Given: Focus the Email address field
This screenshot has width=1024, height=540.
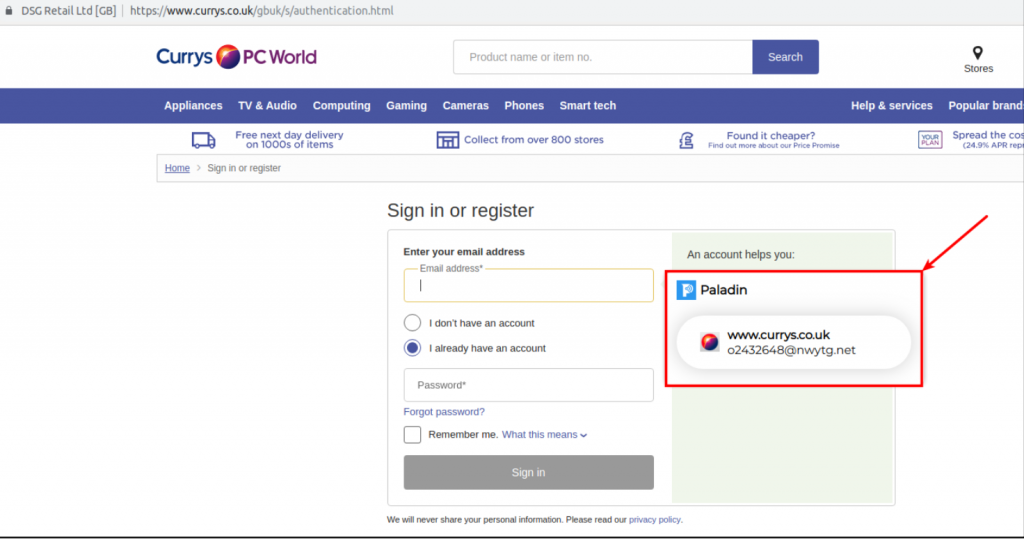Looking at the screenshot, I should (528, 285).
